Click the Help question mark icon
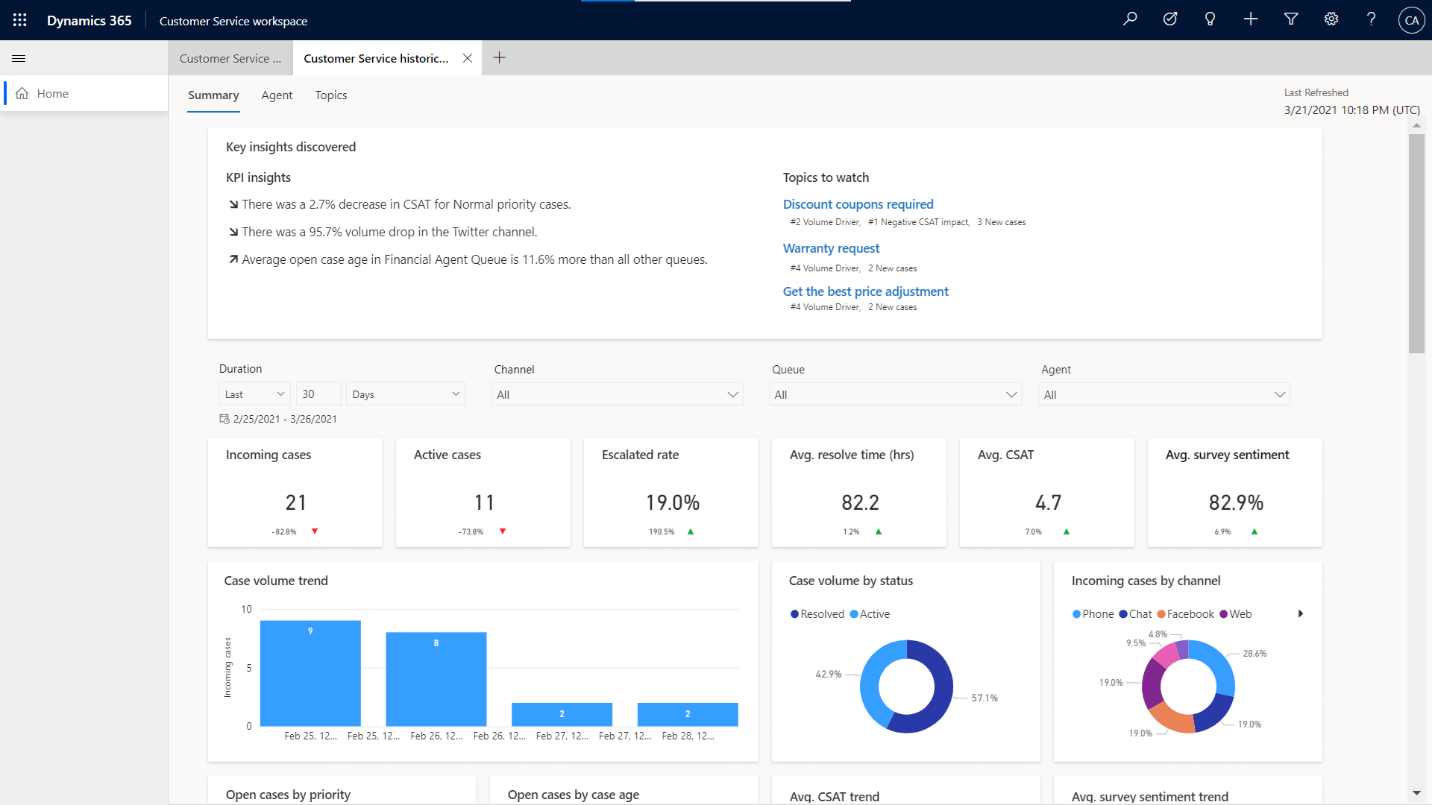This screenshot has height=805, width=1432. (1371, 19)
